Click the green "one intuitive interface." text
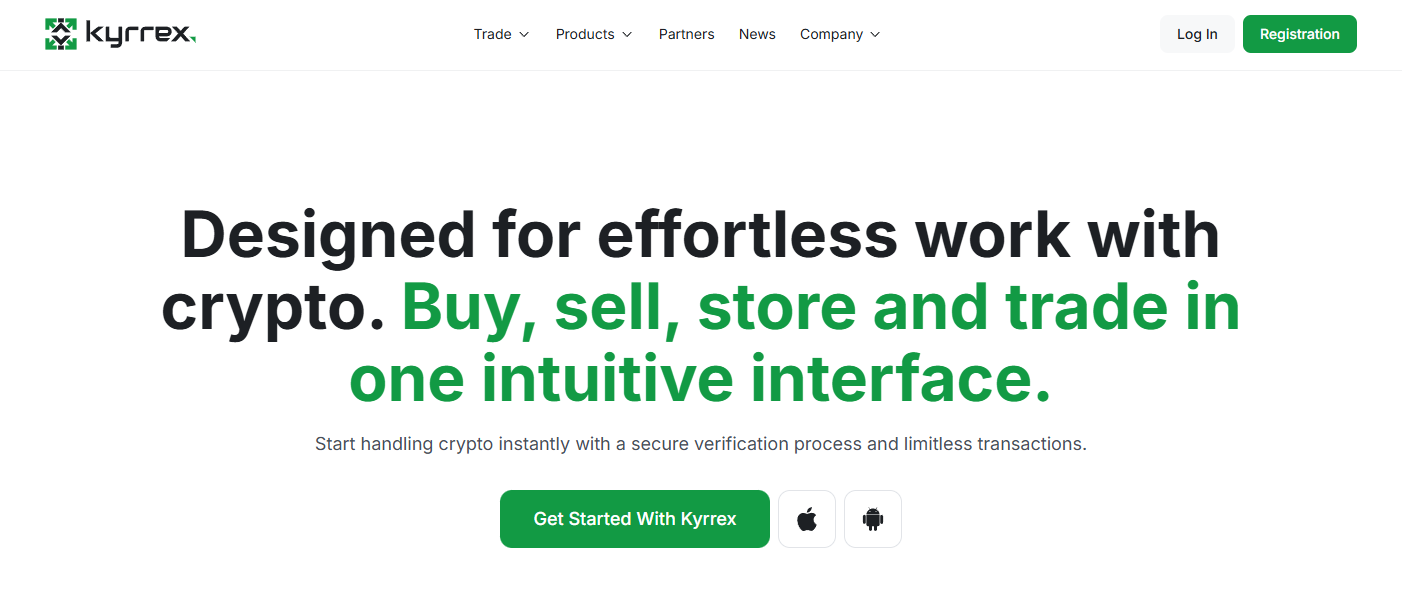The image size is (1402, 601). [700, 380]
